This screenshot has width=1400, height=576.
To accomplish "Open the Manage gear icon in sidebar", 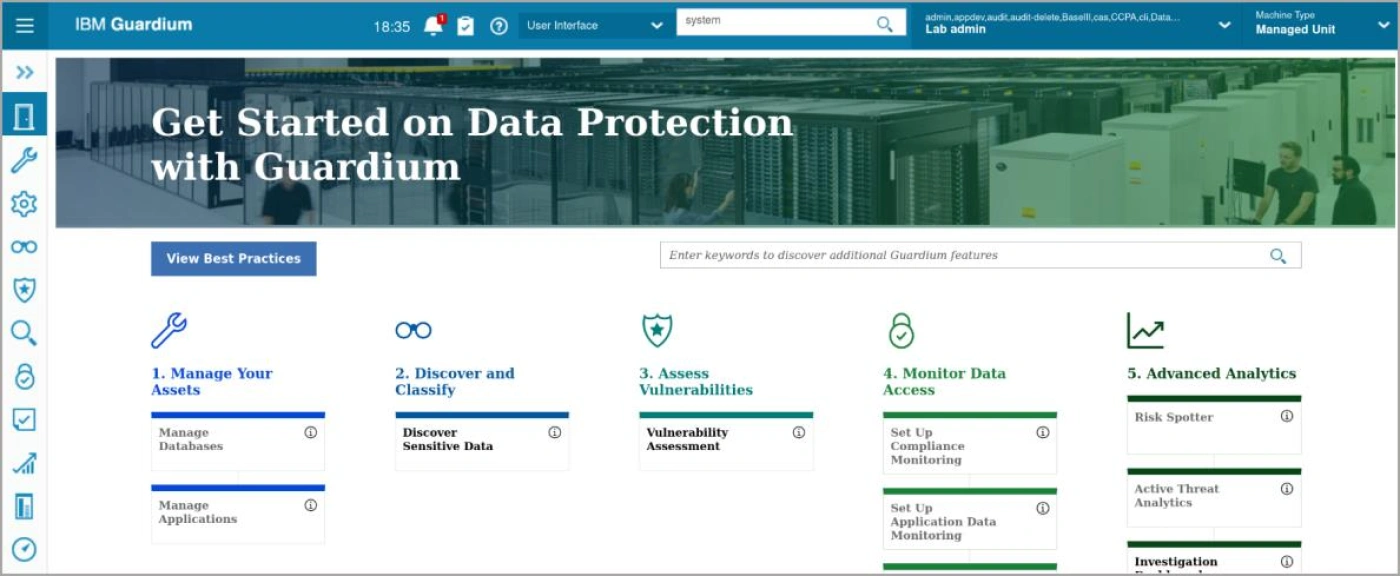I will click(x=24, y=204).
